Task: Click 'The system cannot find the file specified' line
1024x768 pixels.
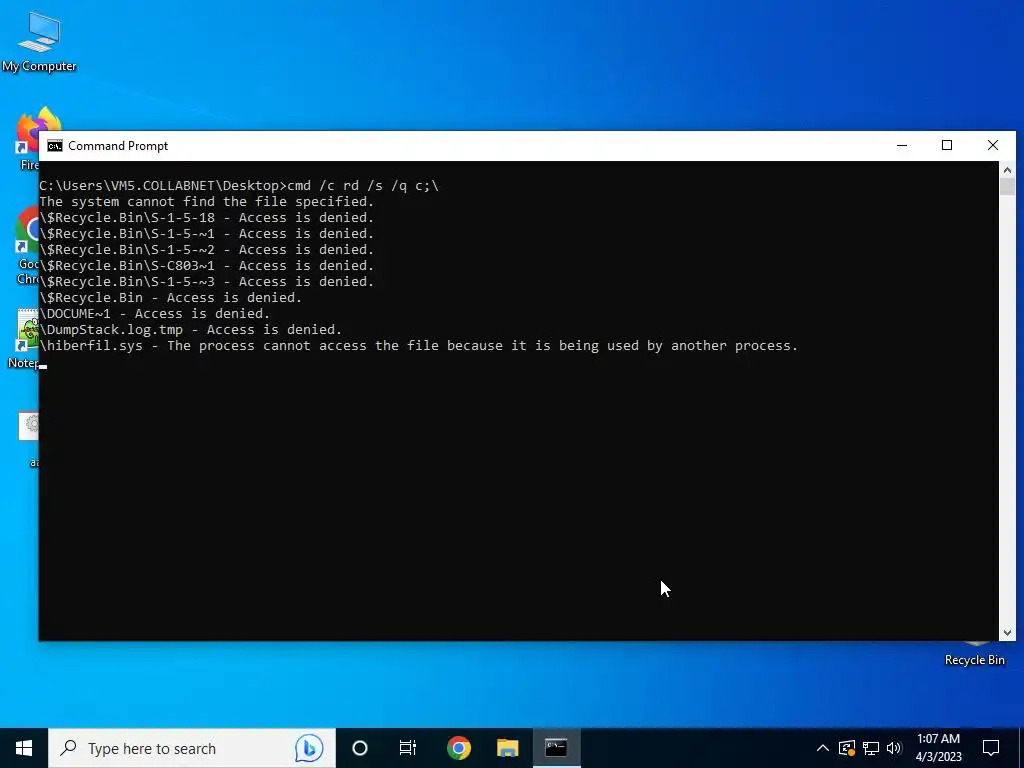Action: 206,201
